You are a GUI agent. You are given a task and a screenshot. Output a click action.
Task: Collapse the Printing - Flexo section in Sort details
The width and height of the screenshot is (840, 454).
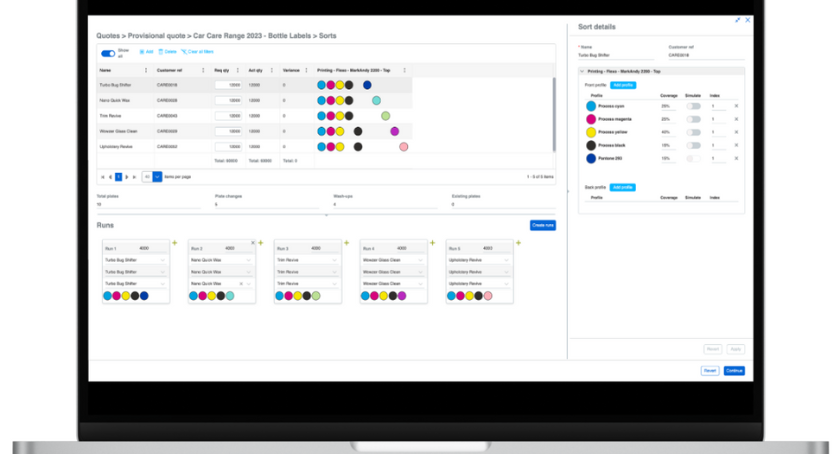click(x=582, y=71)
